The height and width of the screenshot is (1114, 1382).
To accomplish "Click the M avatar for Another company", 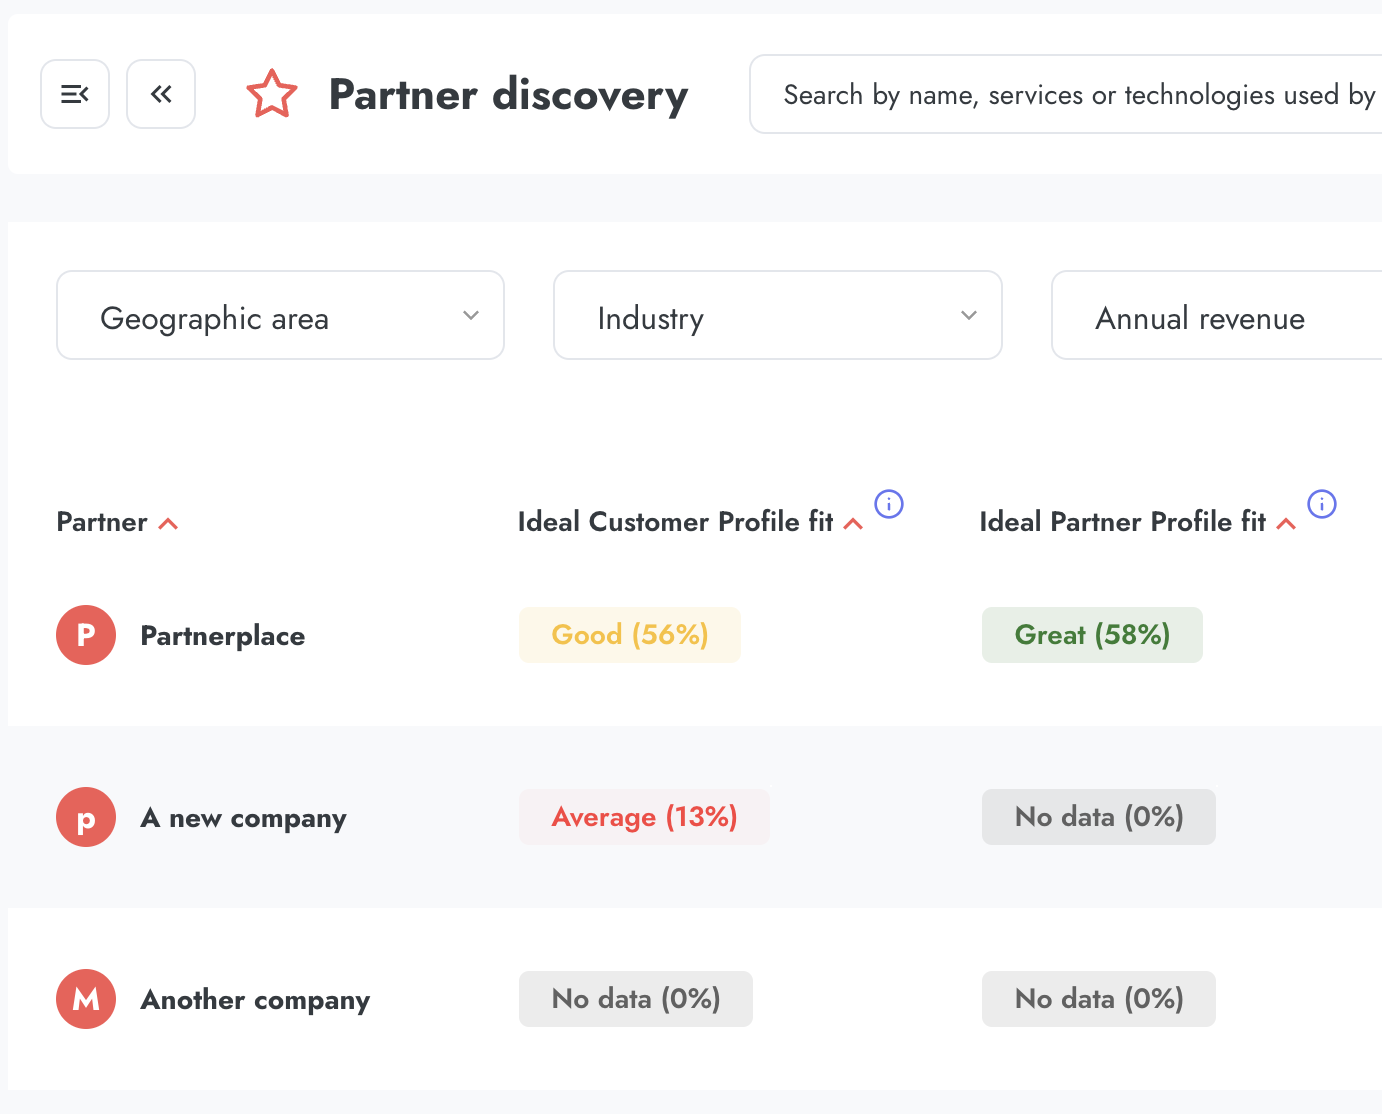I will point(86,999).
